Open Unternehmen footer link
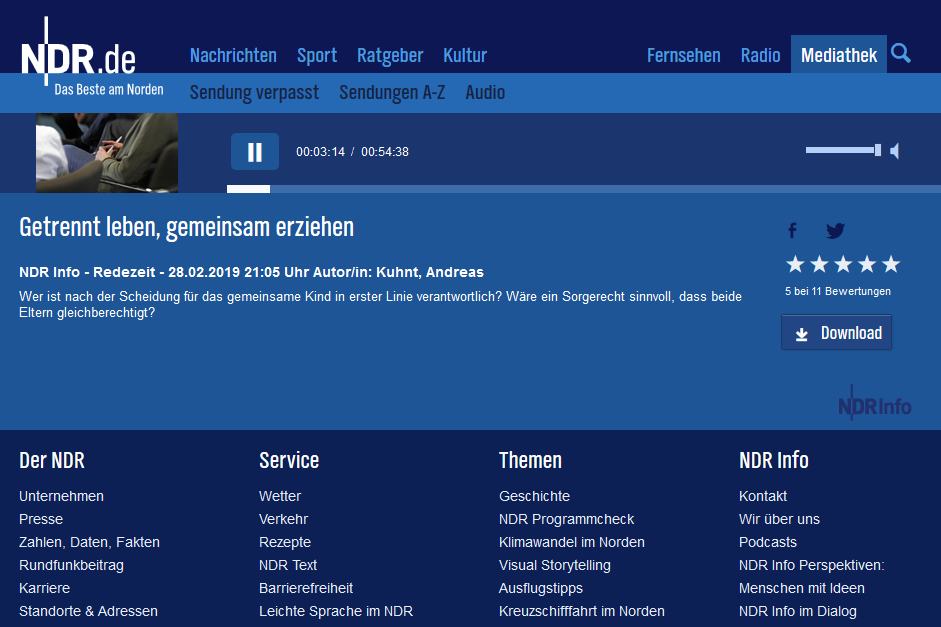Viewport: 941px width, 627px height. click(x=61, y=496)
